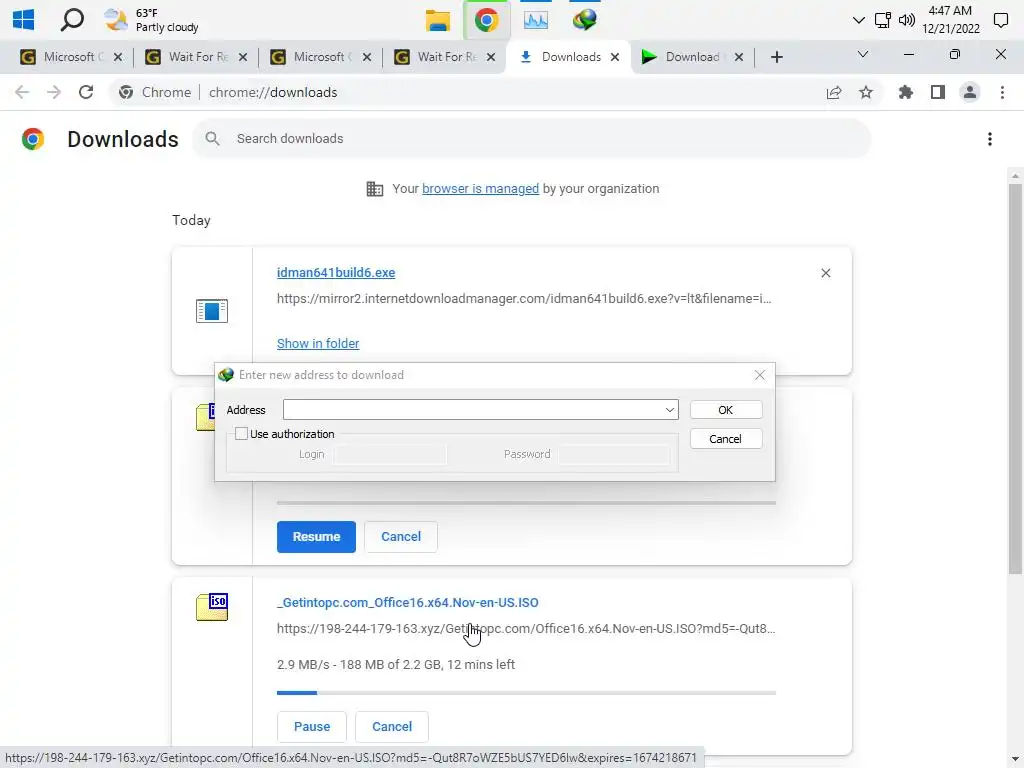
Task: Open the Windows Start menu
Action: 24,20
